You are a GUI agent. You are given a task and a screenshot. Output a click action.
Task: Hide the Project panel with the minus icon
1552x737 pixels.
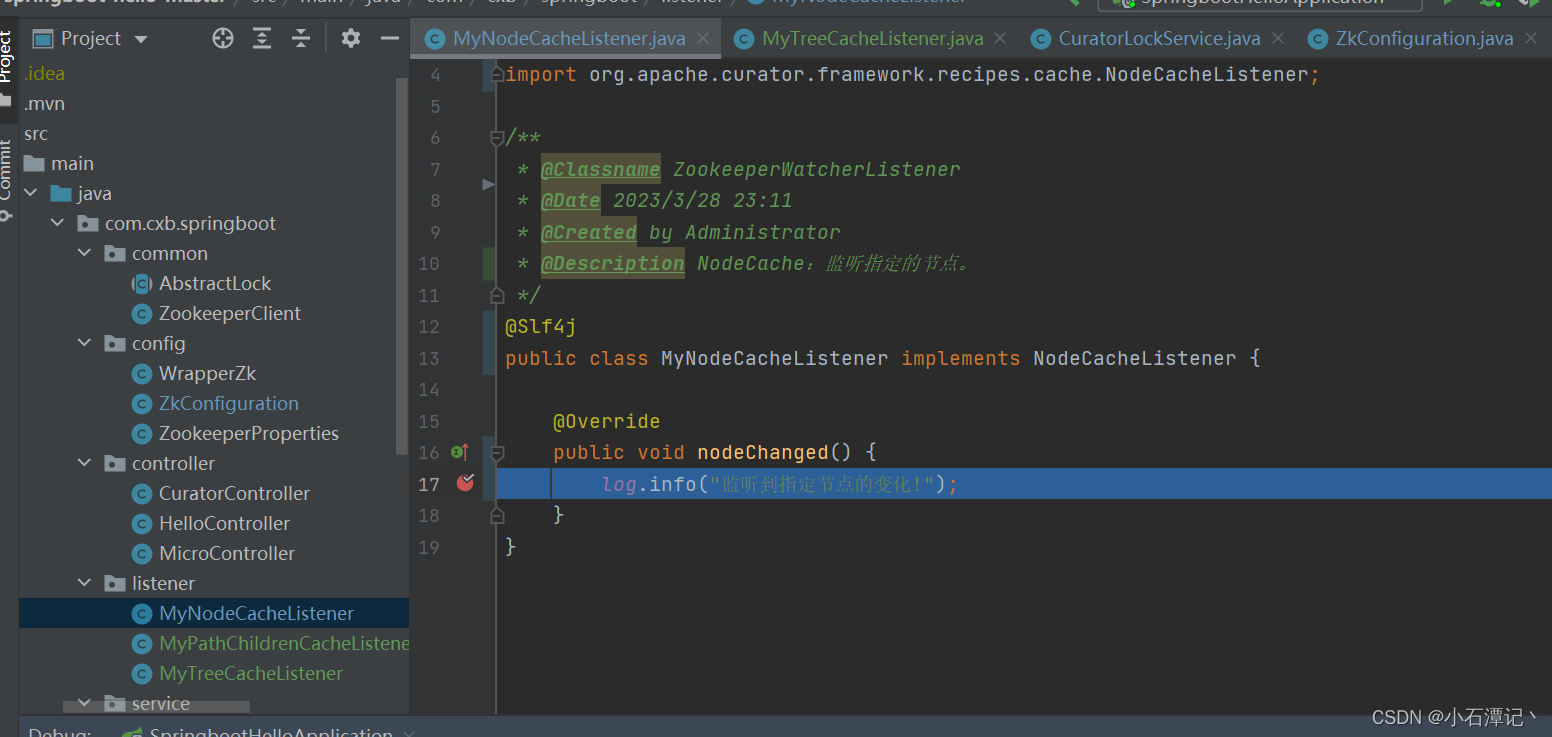(x=390, y=38)
